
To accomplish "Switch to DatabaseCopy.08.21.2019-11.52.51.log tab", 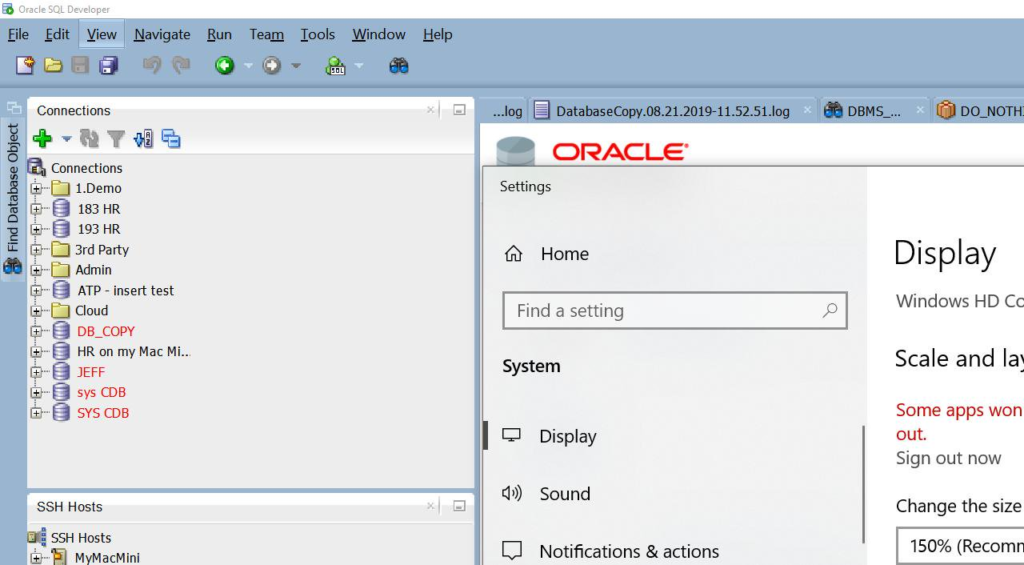I will (673, 111).
